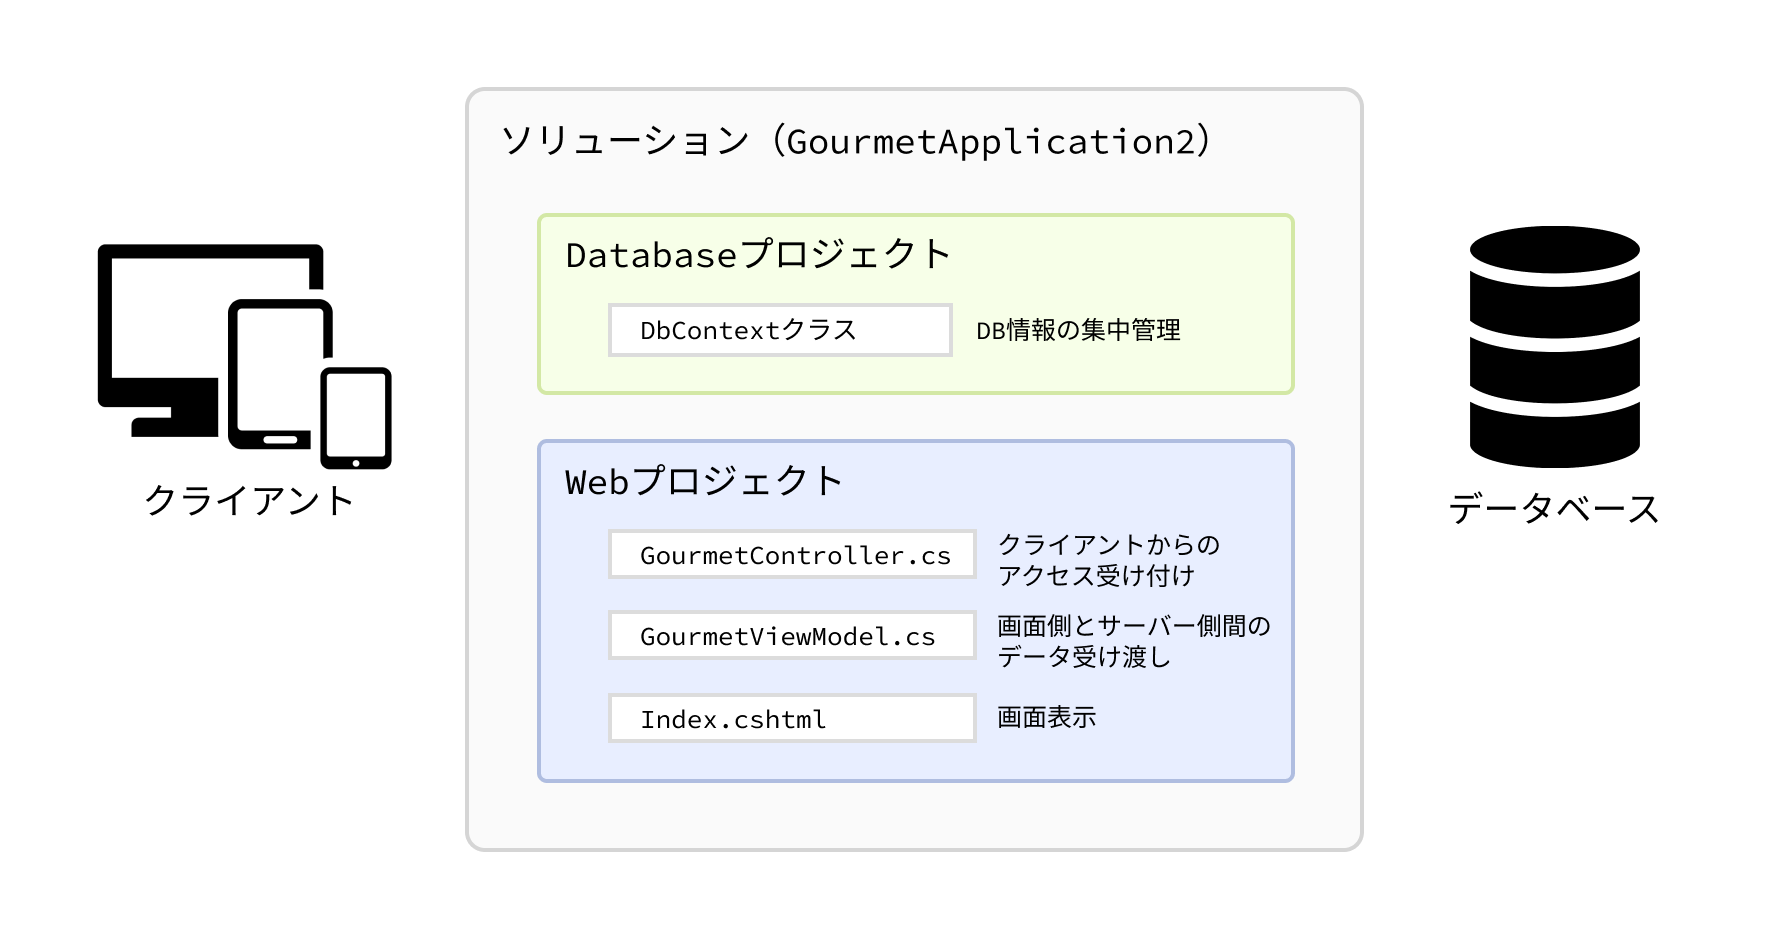Click the データ受け渡し description text

(1084, 657)
